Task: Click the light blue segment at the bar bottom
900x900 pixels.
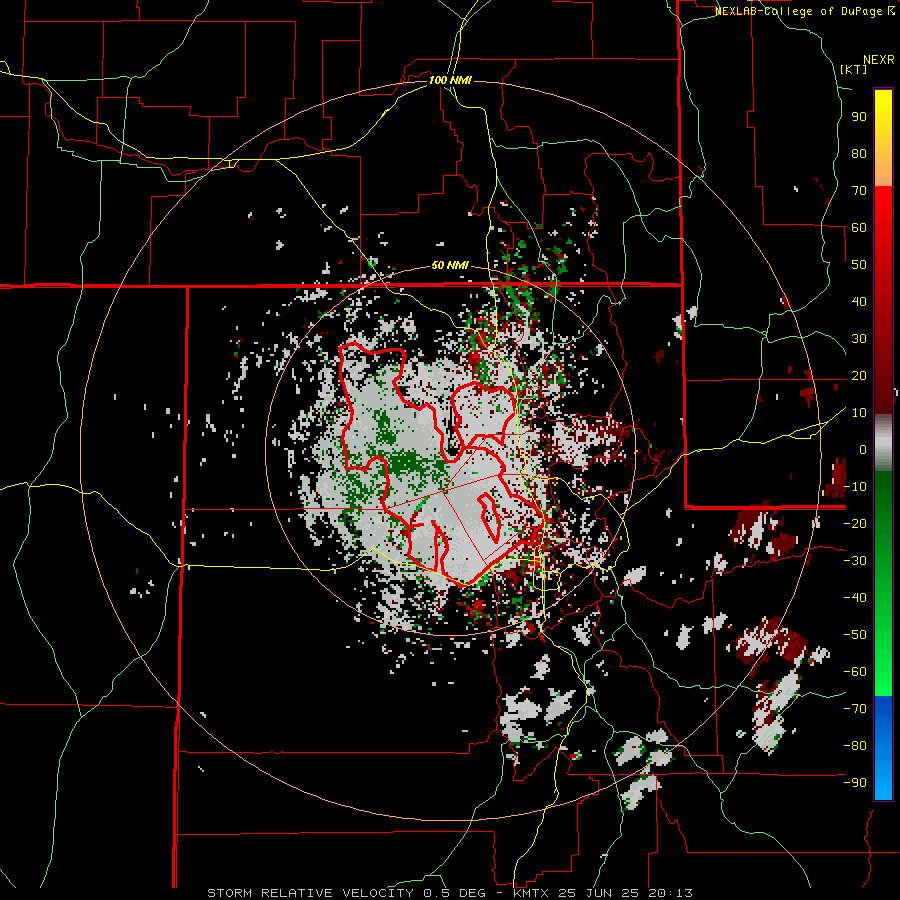Action: click(x=883, y=778)
